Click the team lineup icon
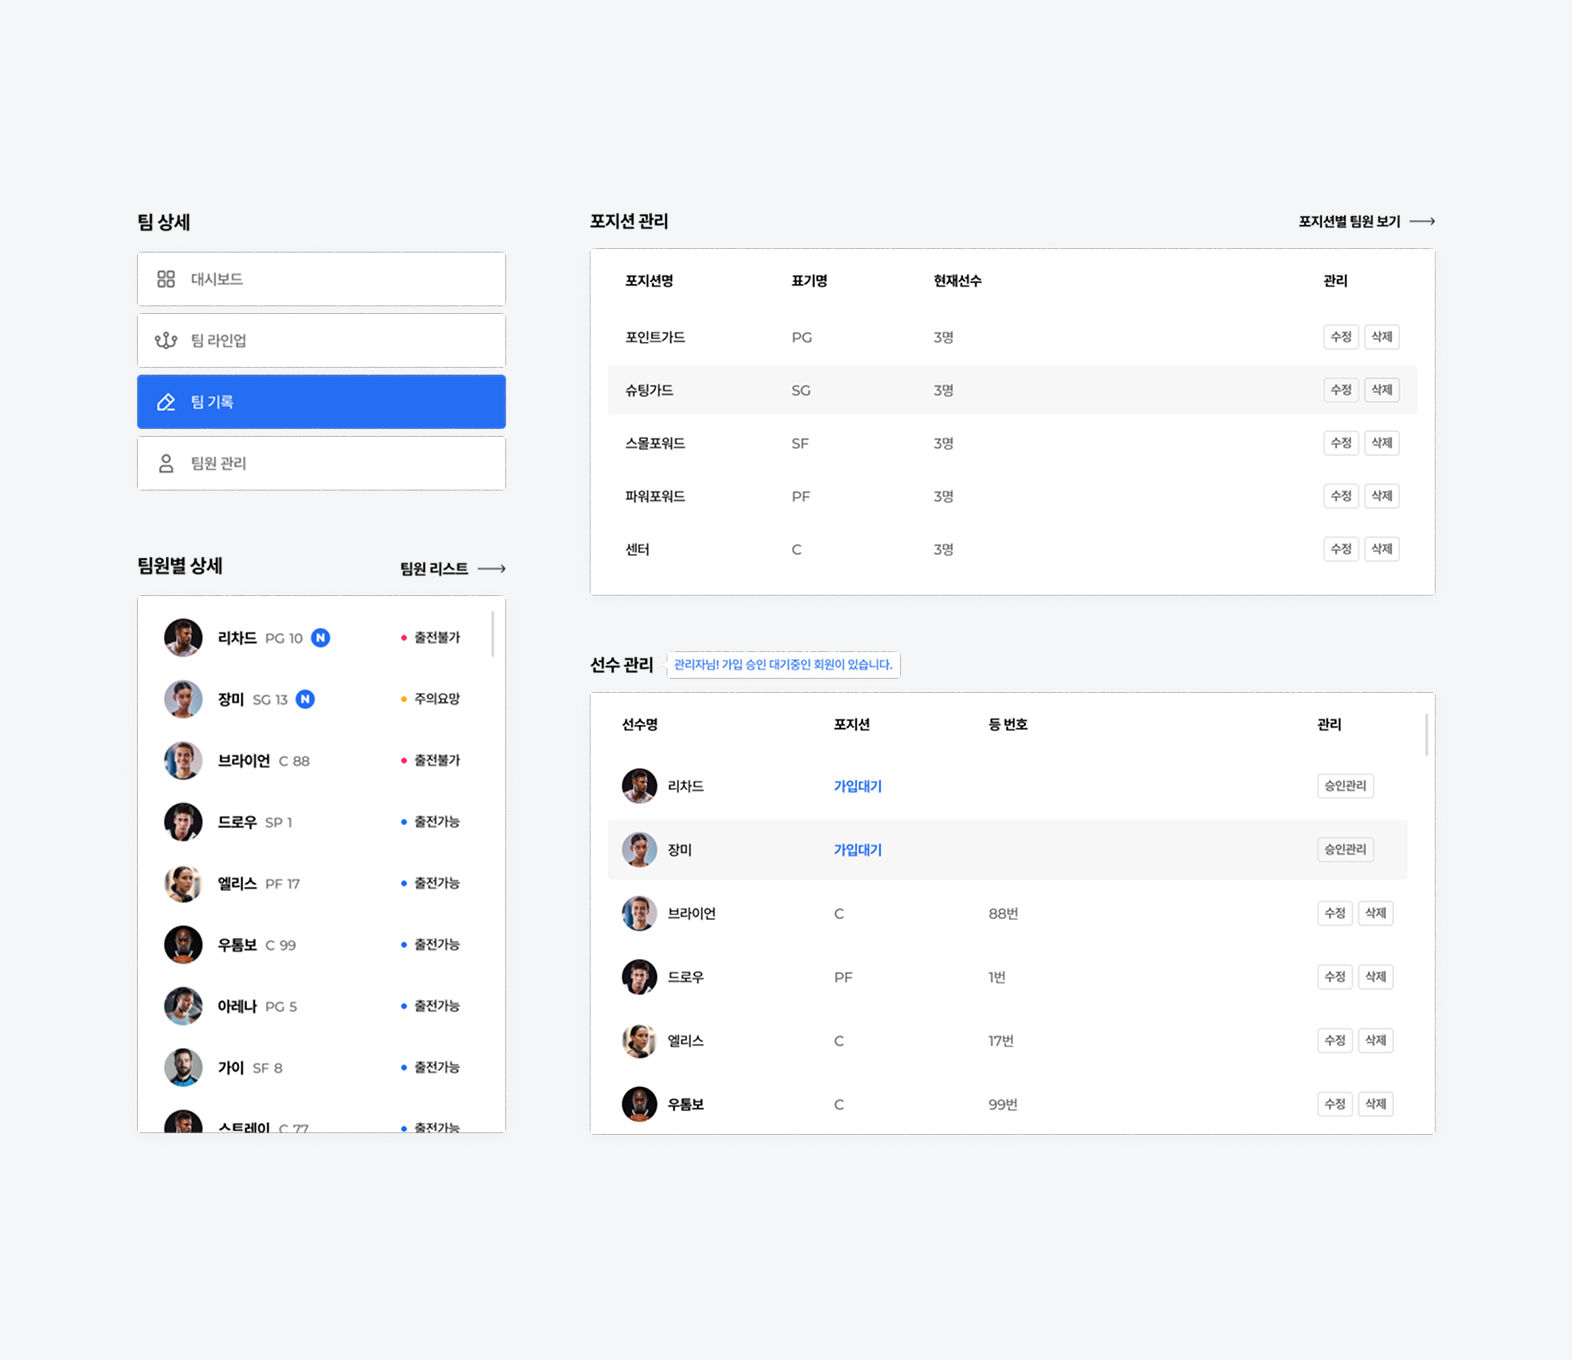This screenshot has width=1572, height=1360. pyautogui.click(x=166, y=341)
